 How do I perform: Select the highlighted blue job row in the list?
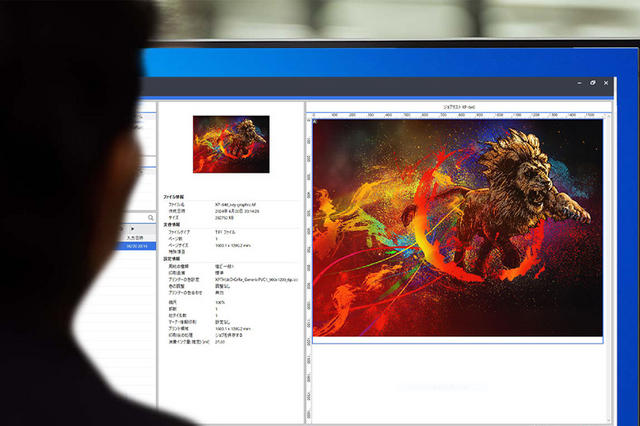coord(135,246)
